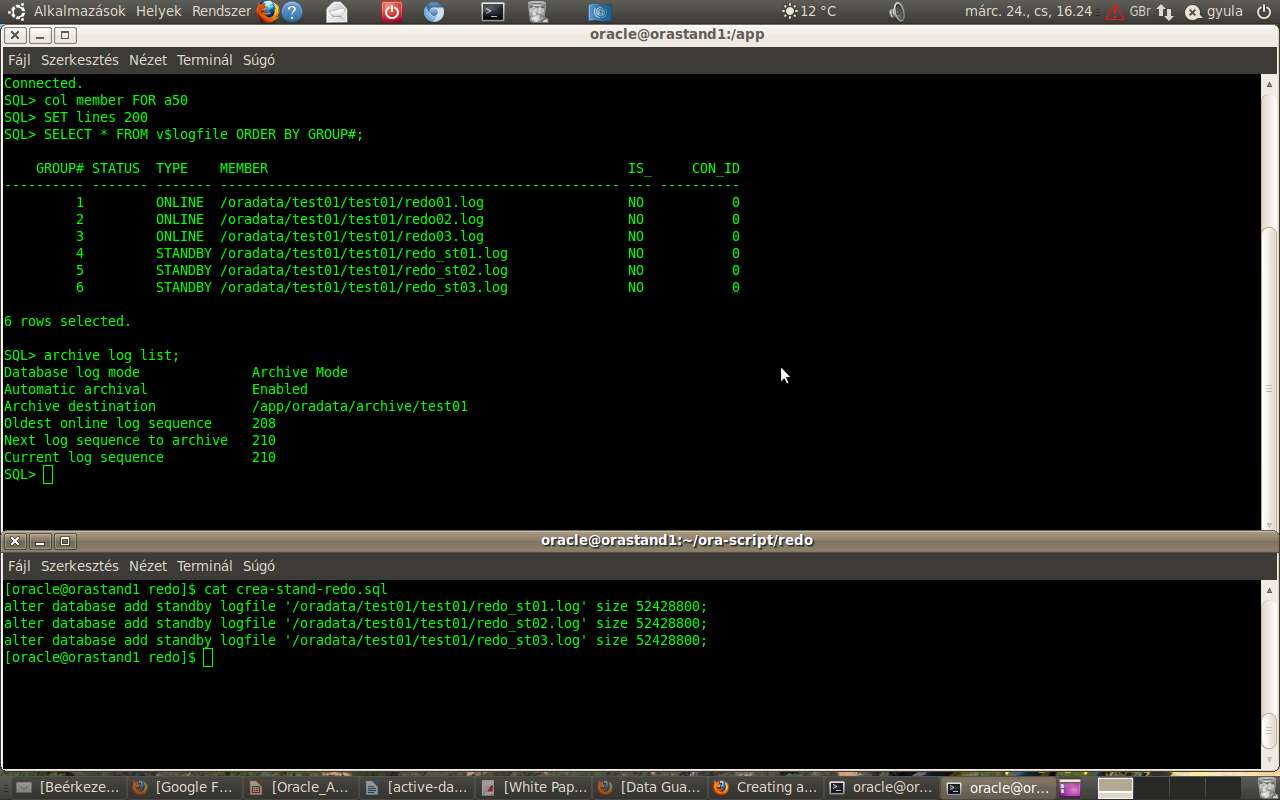
Task: Open Súgó menu in the /app terminal
Action: point(259,60)
